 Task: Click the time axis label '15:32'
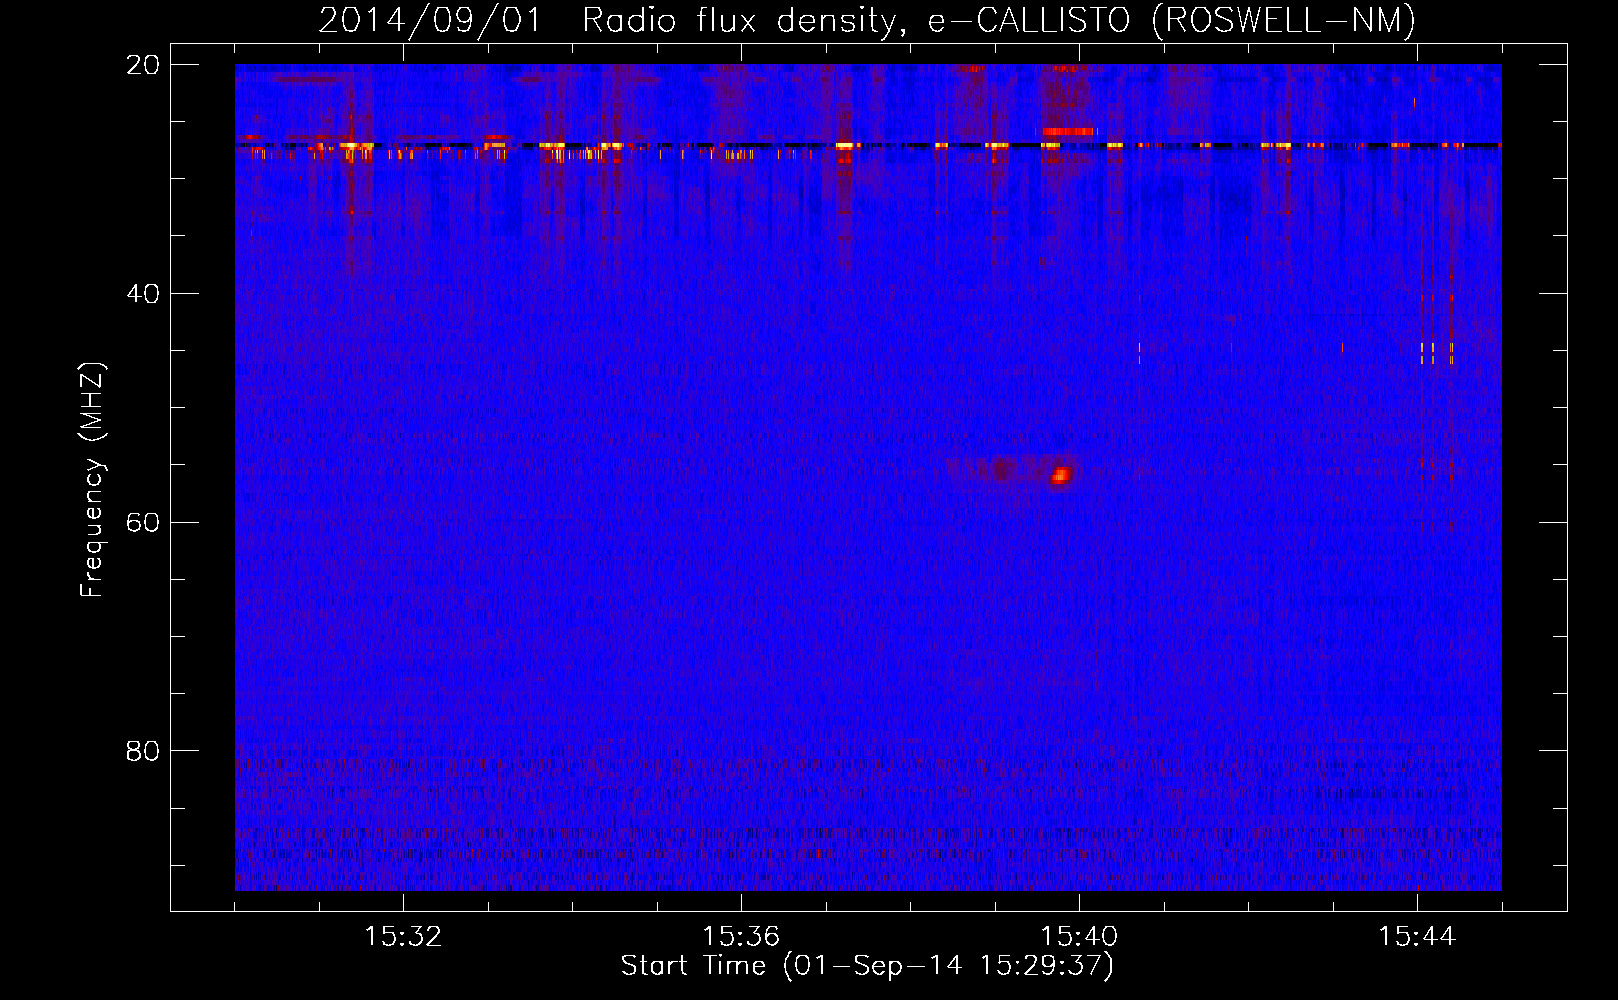tap(403, 936)
